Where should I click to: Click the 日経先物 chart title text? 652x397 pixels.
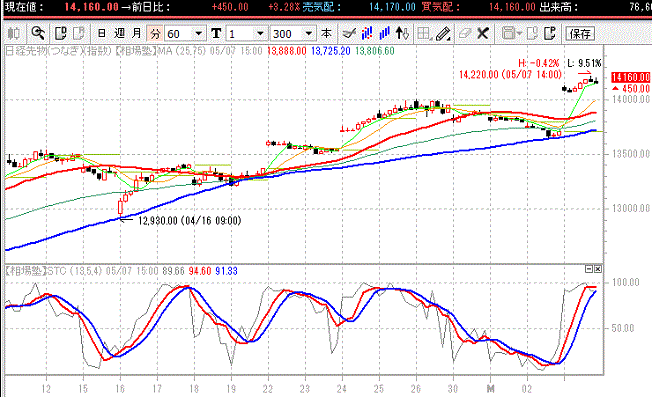tap(26, 51)
